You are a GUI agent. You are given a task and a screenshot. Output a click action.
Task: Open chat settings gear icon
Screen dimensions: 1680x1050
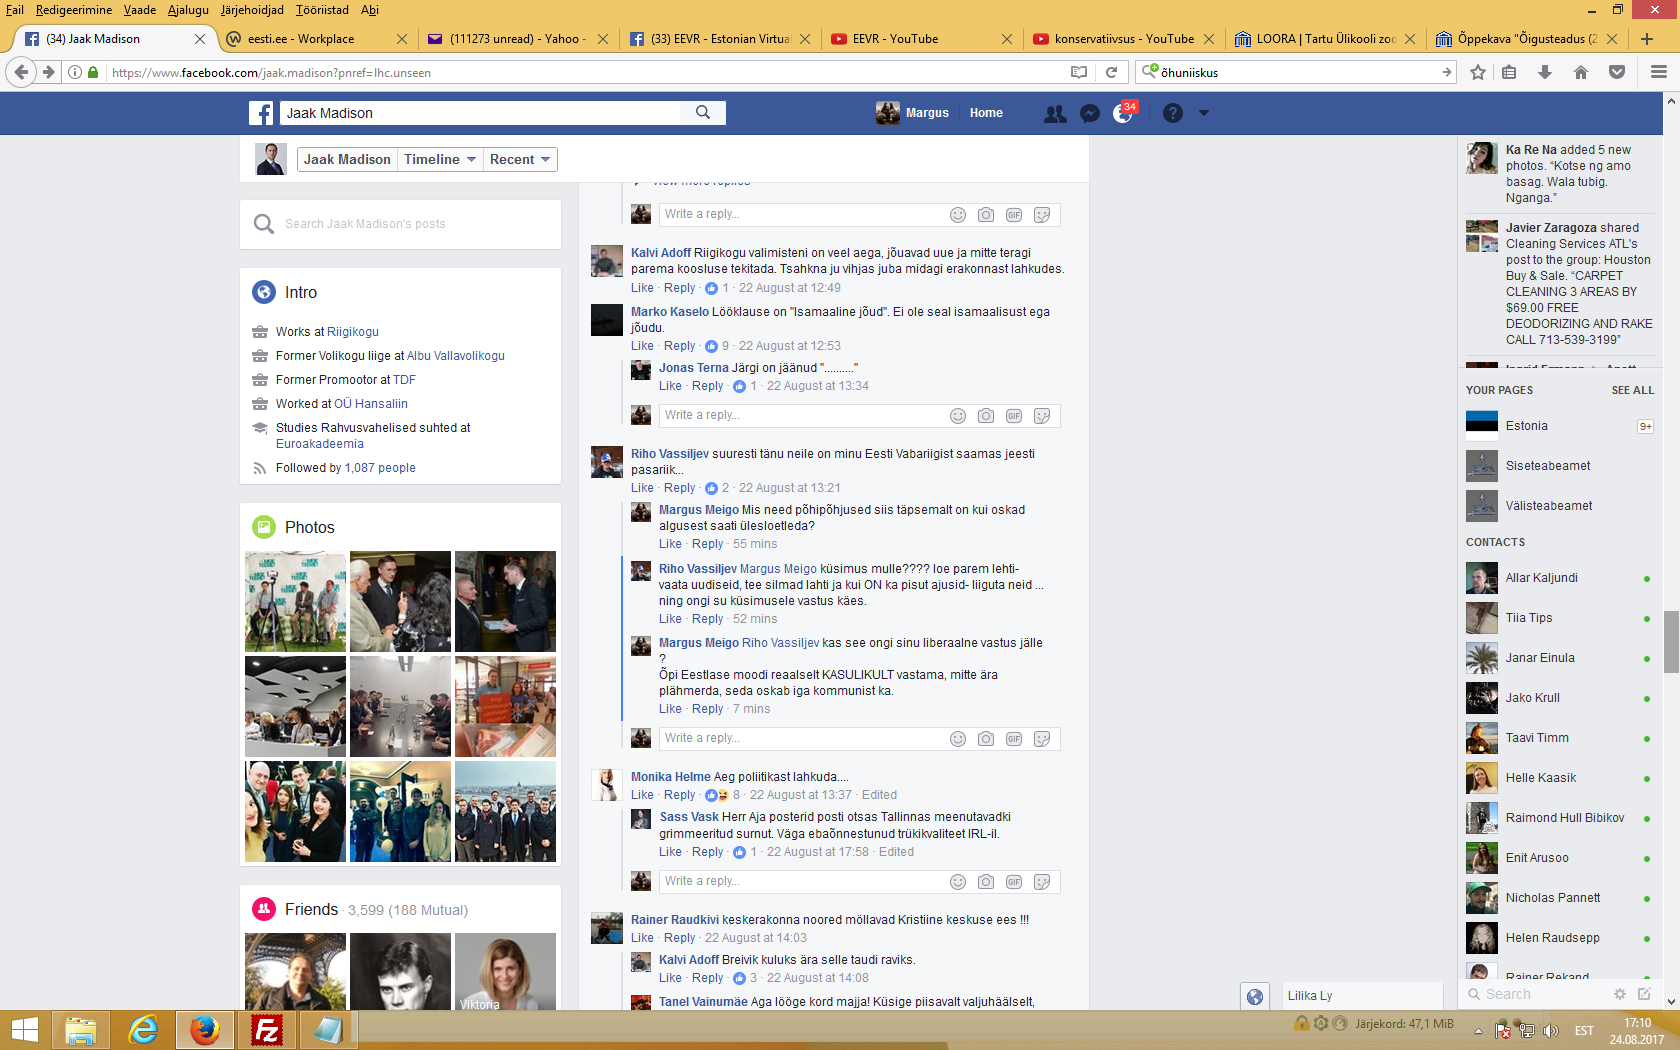1619,994
